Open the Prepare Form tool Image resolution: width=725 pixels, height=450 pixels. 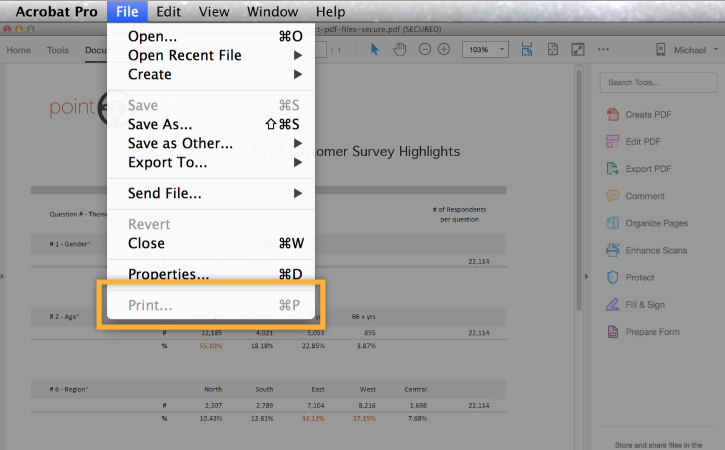(643, 332)
